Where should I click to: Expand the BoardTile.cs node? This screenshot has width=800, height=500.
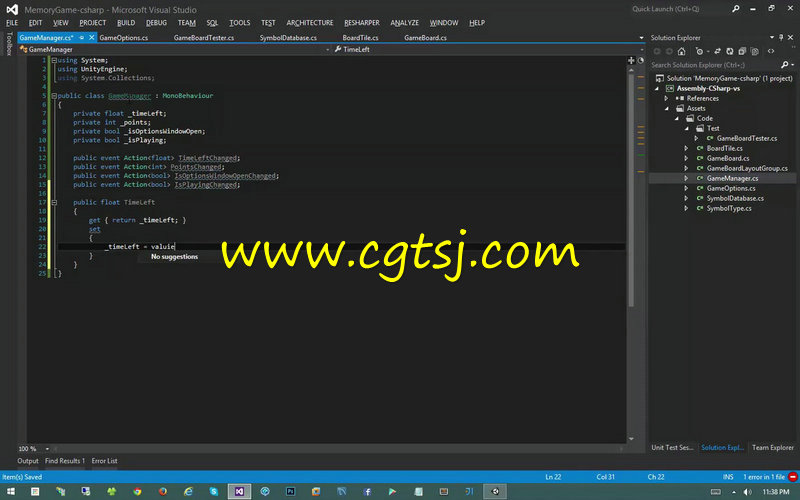point(686,148)
